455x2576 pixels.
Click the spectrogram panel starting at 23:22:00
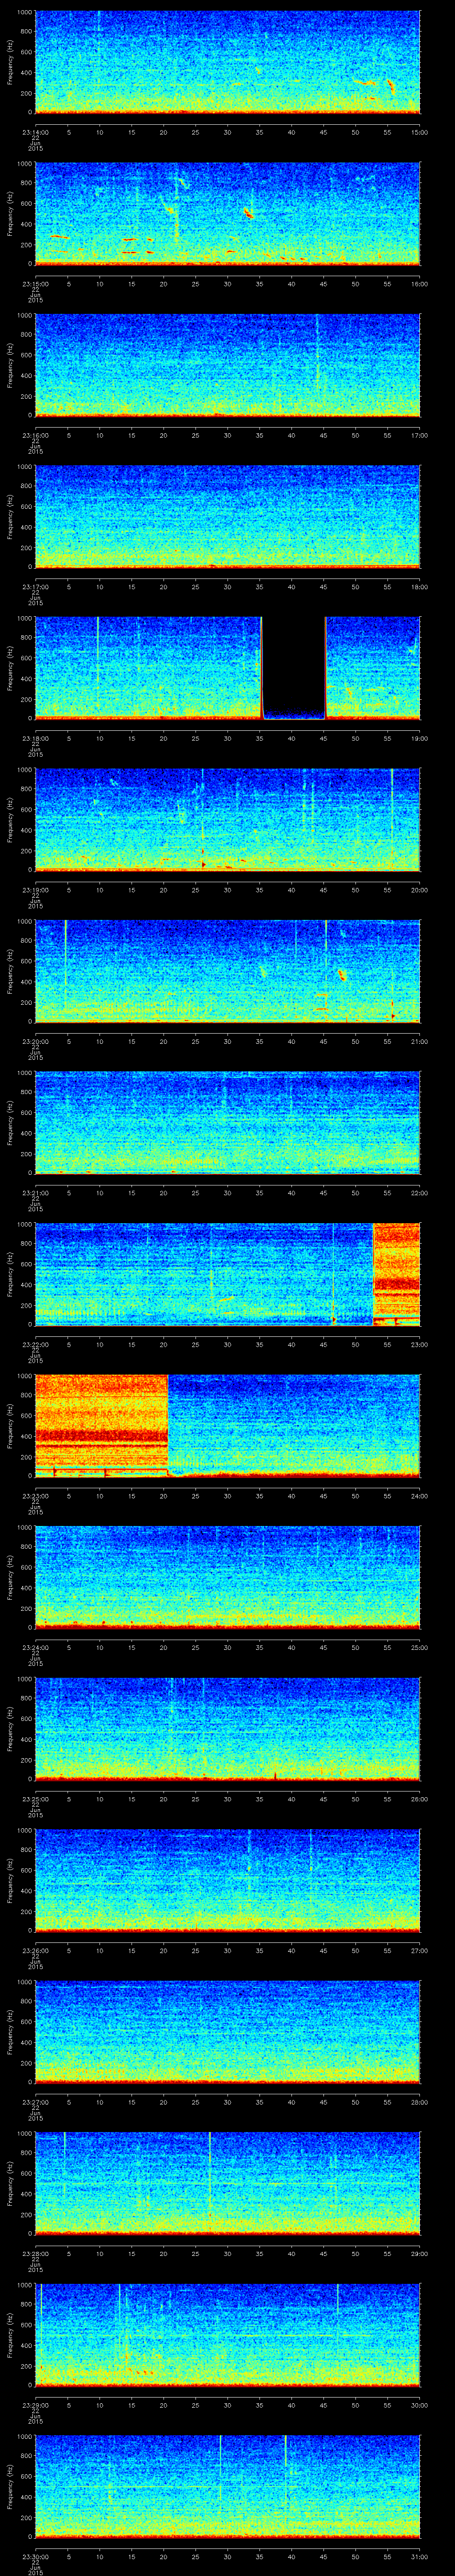pyautogui.click(x=228, y=1274)
